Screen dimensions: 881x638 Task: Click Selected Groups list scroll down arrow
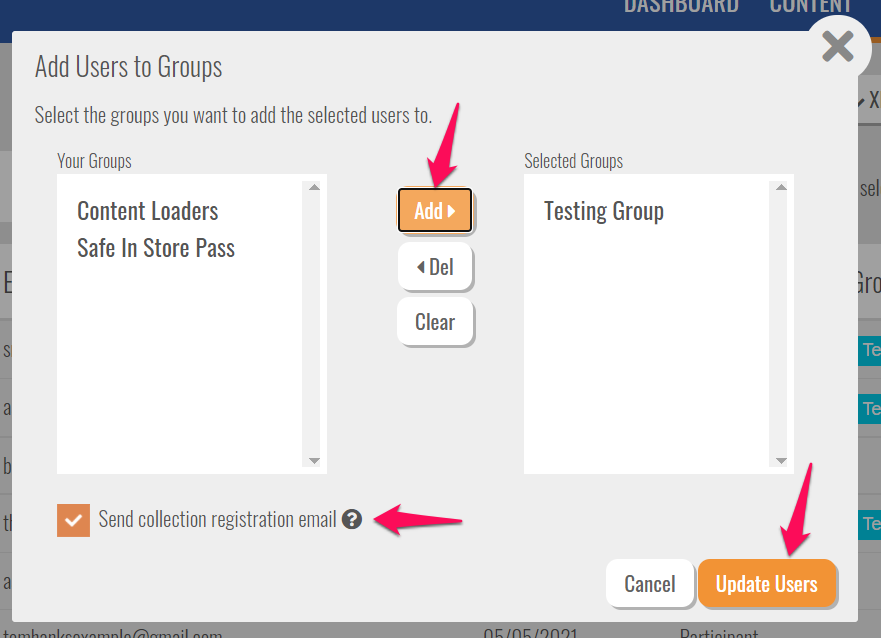coord(781,461)
